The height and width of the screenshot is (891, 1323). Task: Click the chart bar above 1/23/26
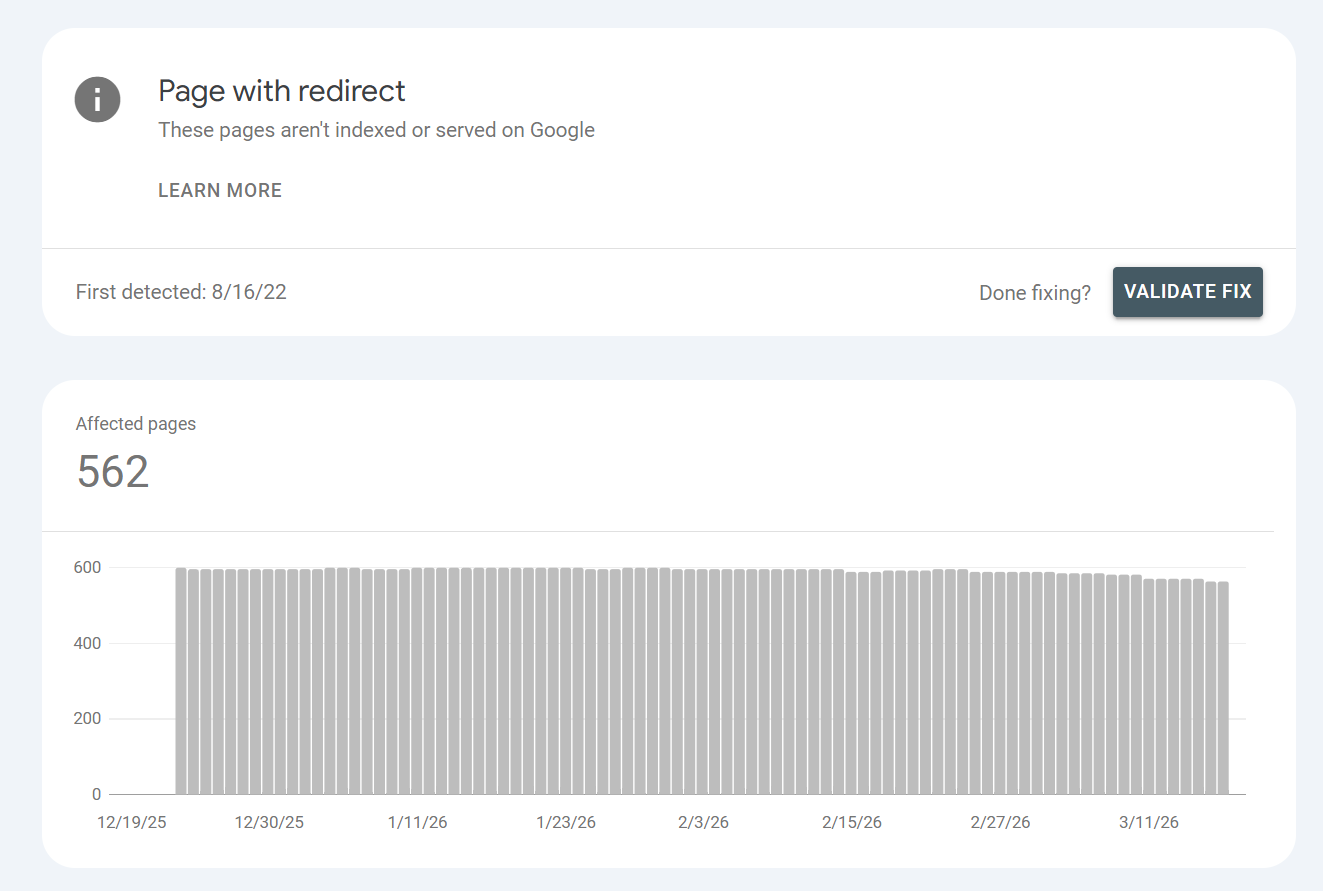[x=565, y=680]
